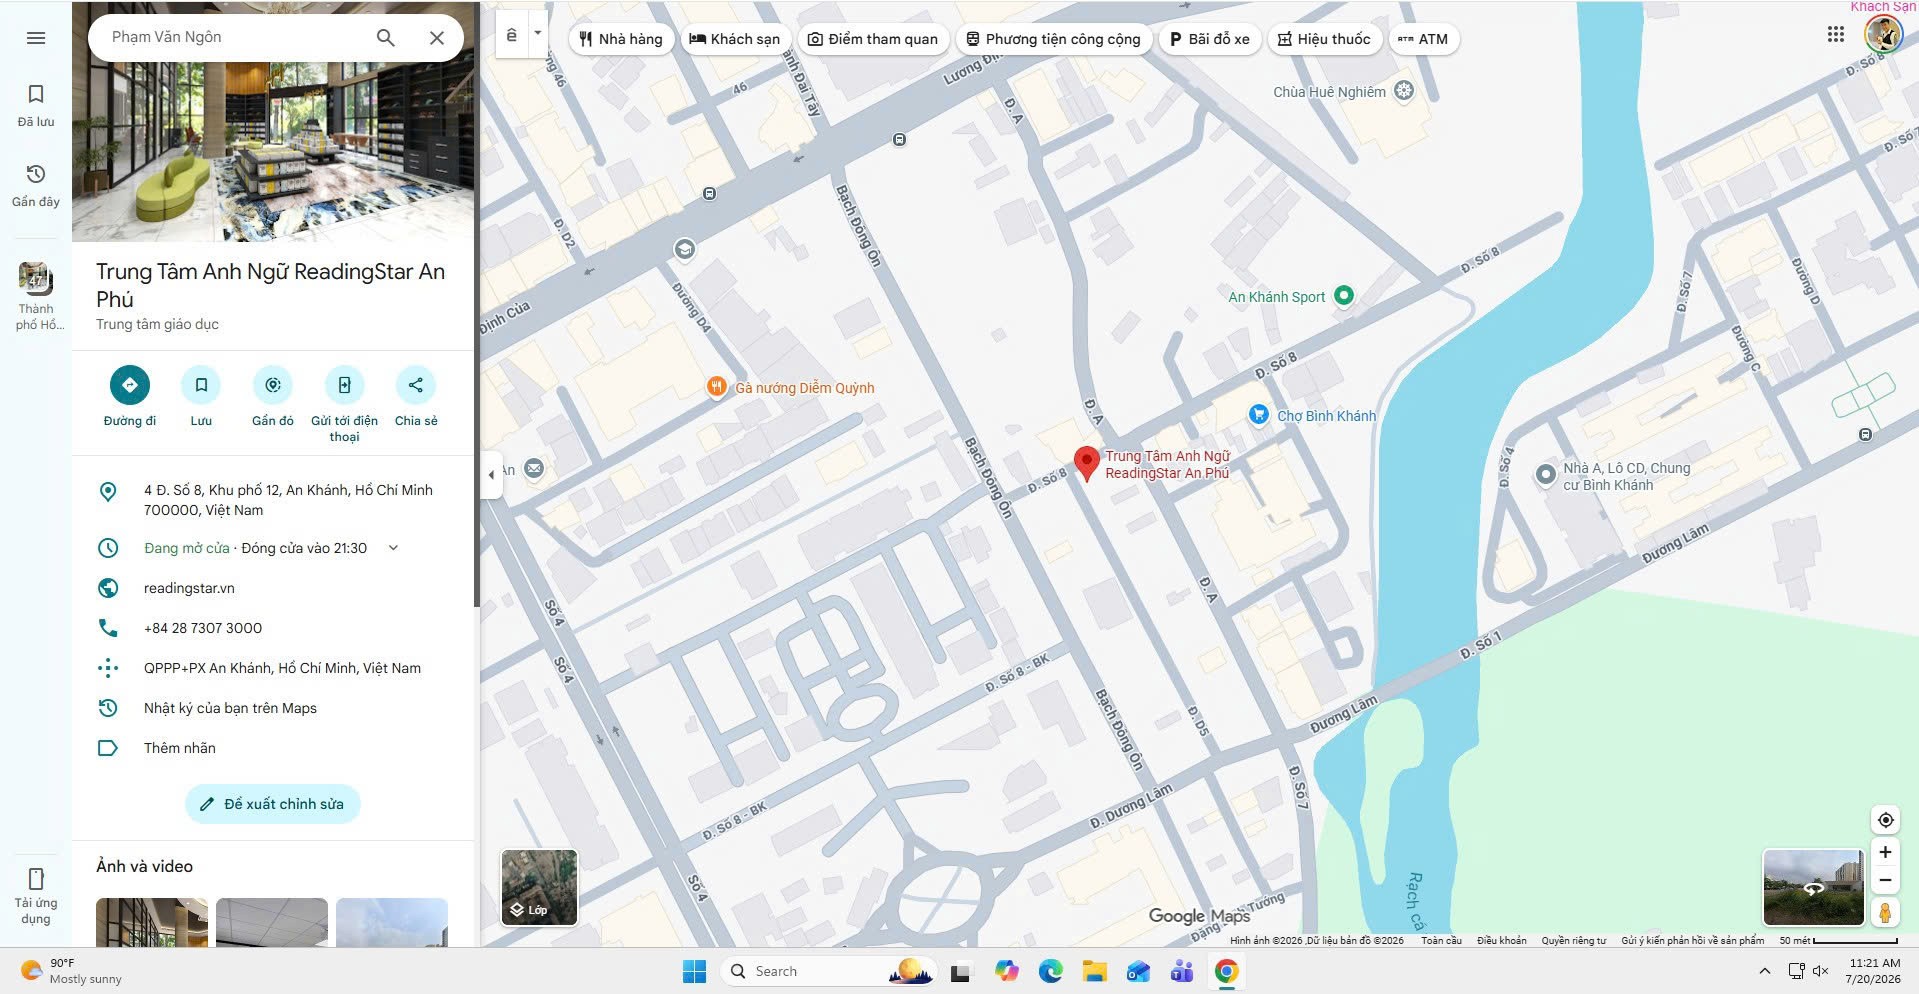
Task: Open File Explorer from the taskbar
Action: [1094, 971]
